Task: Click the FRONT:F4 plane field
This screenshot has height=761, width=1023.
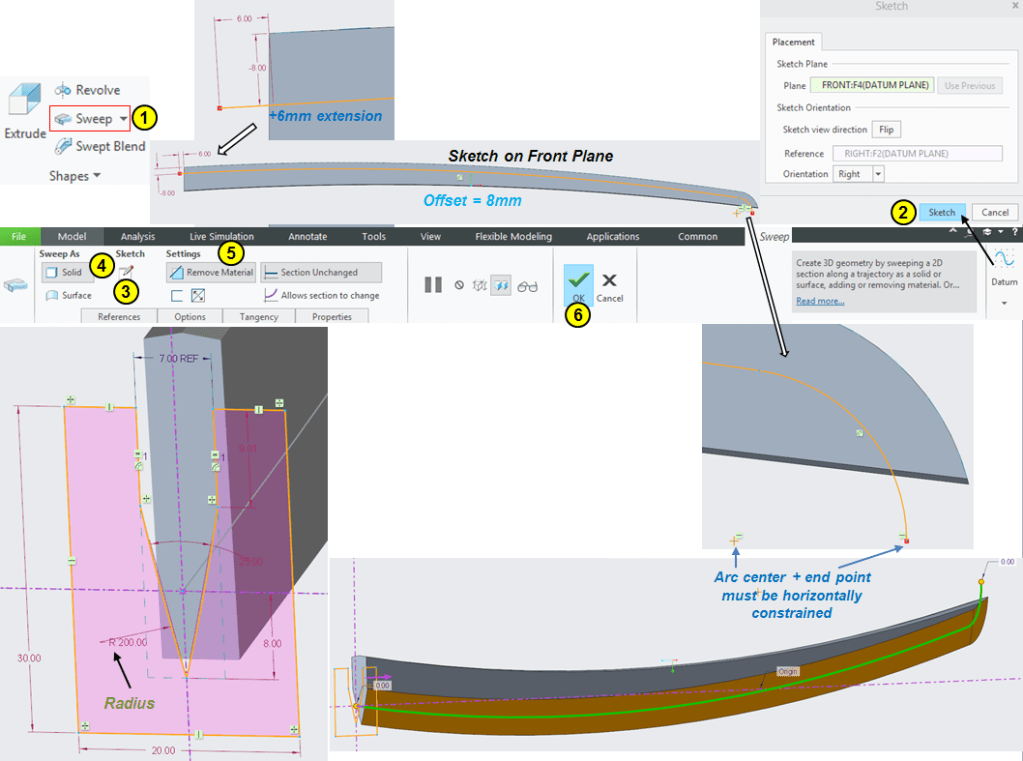Action: pos(872,85)
